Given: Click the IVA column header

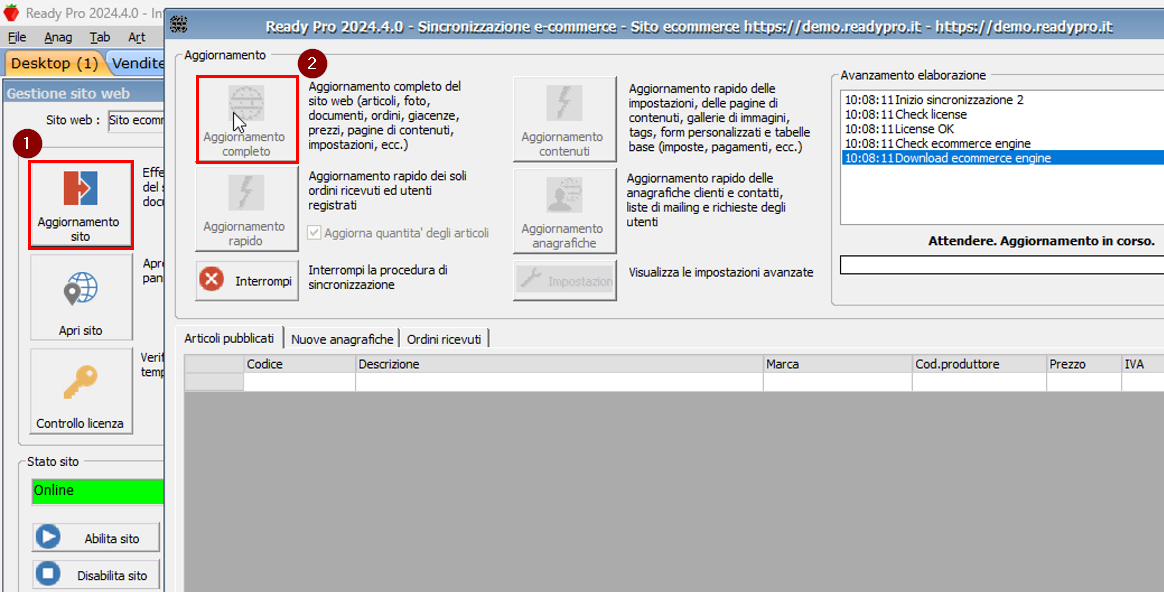Looking at the screenshot, I should tap(1143, 364).
